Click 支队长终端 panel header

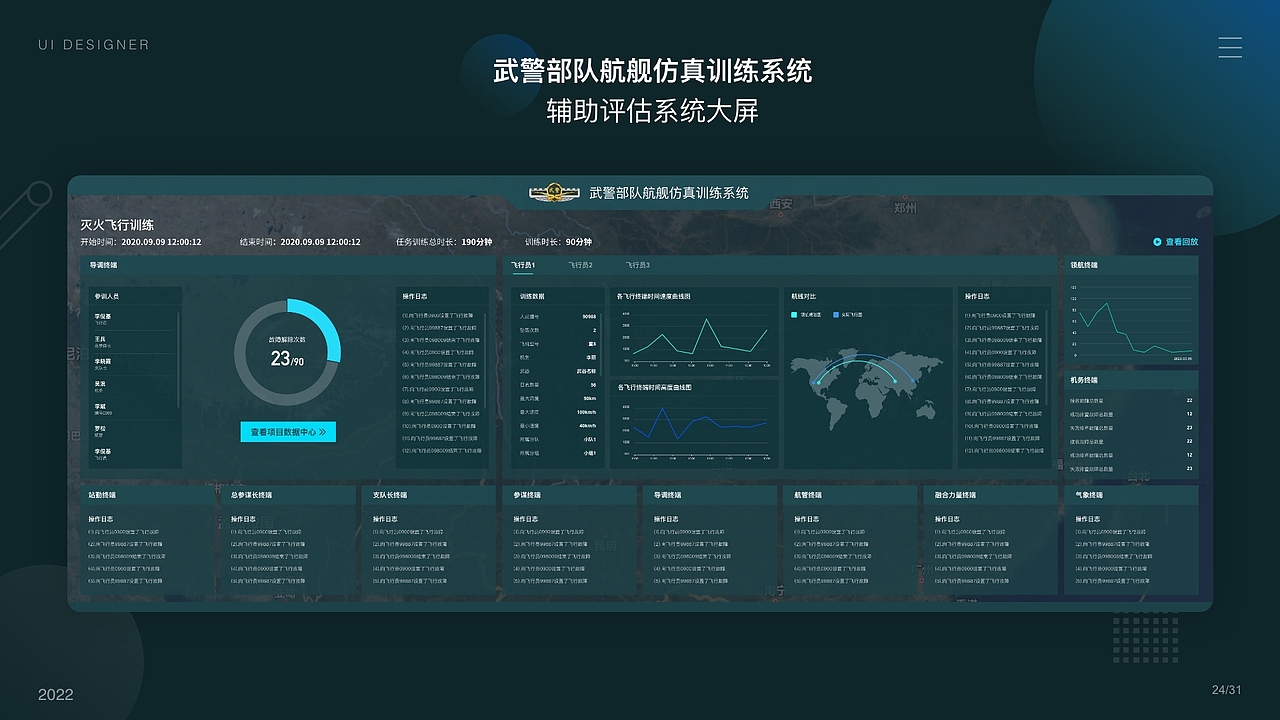point(429,495)
